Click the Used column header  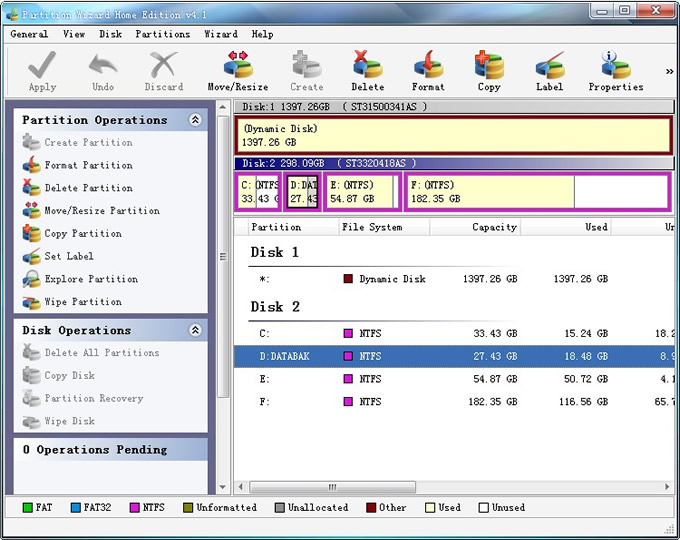(566, 227)
